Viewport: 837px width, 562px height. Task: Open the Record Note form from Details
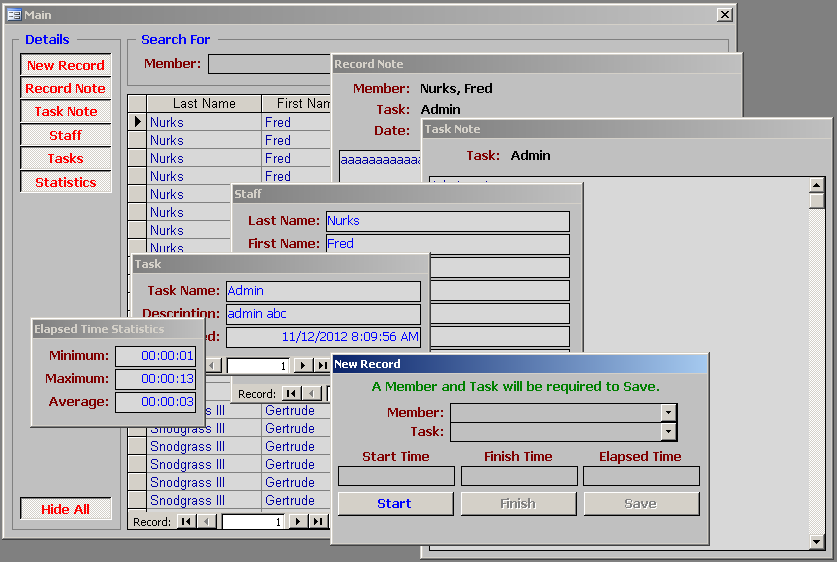(x=66, y=88)
